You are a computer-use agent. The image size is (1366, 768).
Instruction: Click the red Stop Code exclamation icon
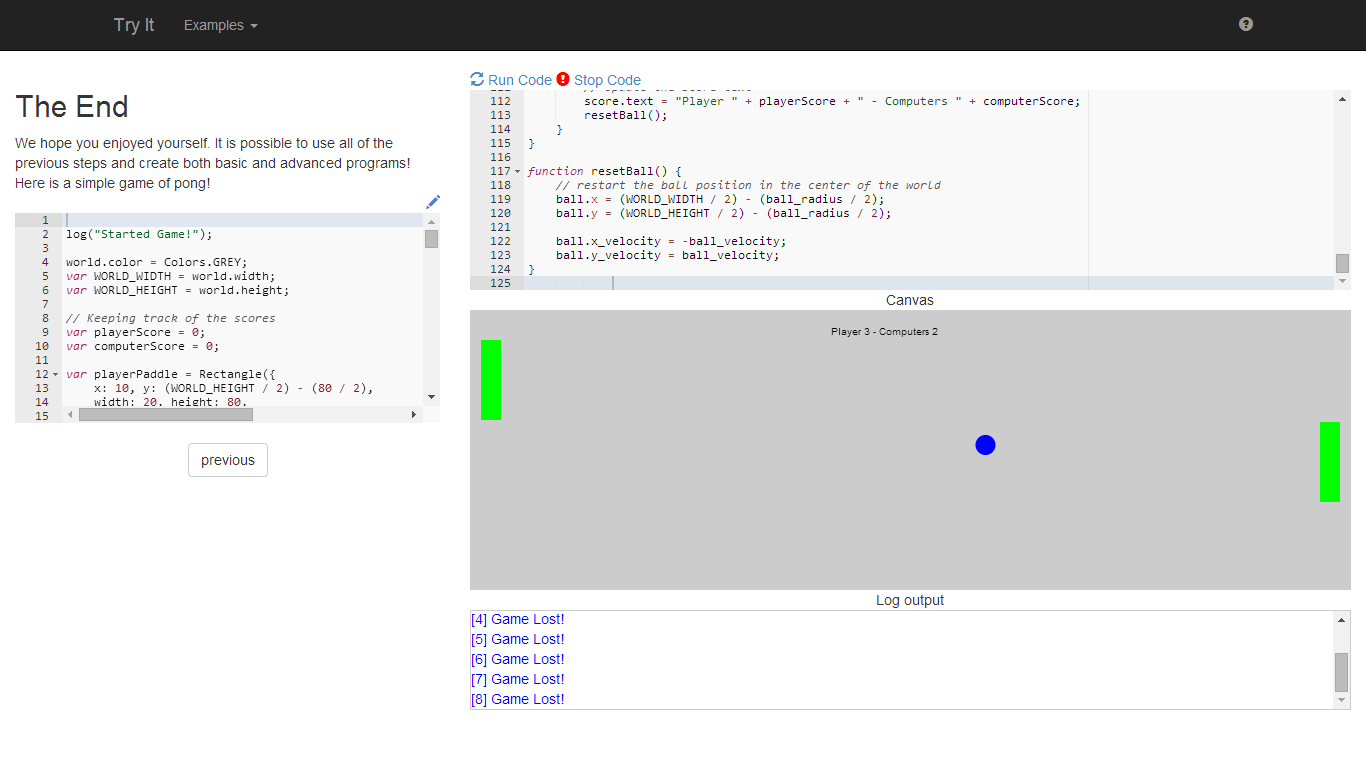click(563, 79)
